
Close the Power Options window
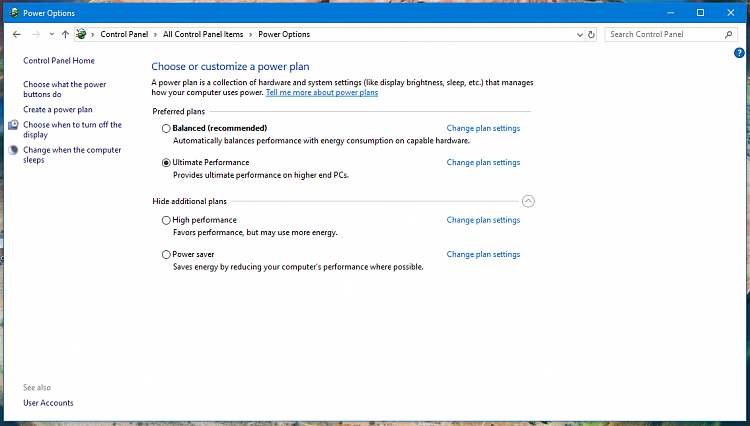730,13
